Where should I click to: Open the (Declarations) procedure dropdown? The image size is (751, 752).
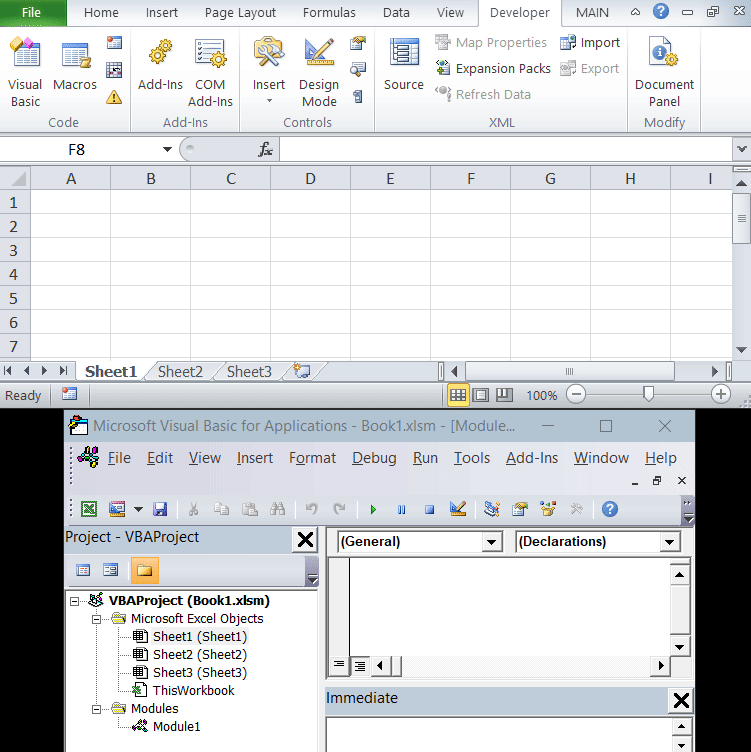[x=669, y=542]
